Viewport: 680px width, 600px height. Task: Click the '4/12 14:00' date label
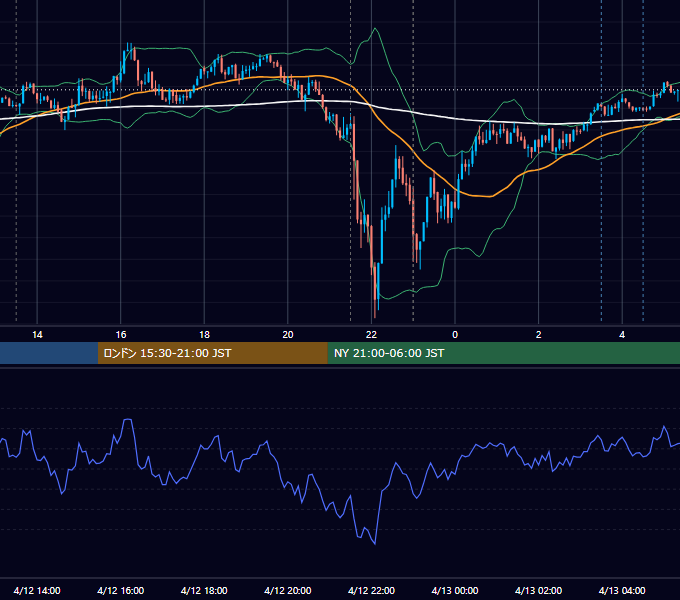[x=37, y=590]
